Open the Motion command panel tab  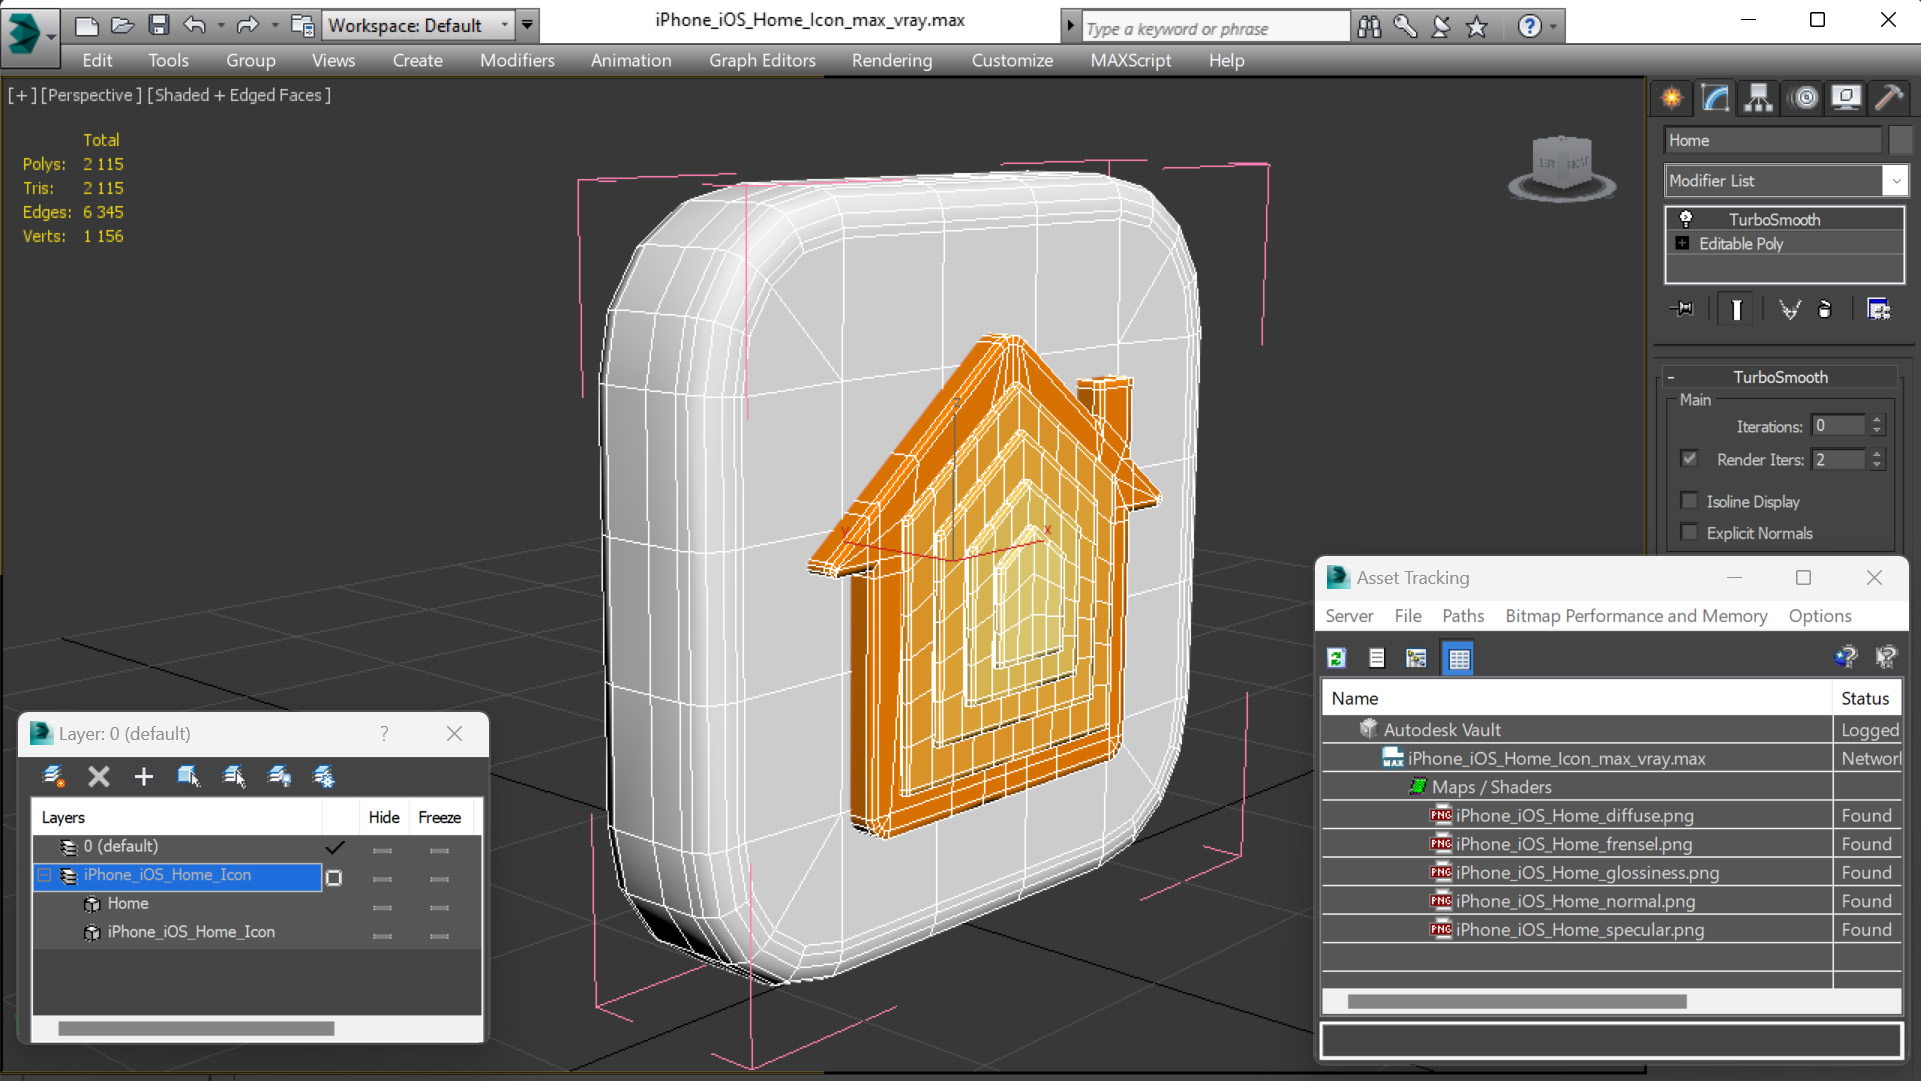(x=1805, y=98)
